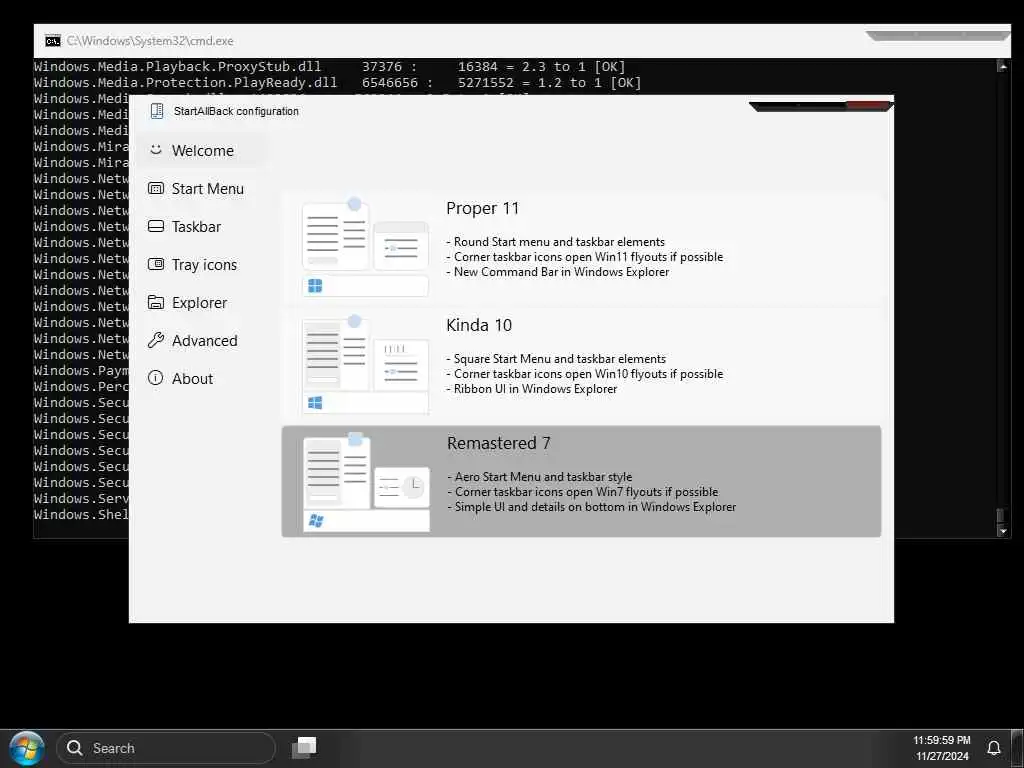
Task: Open the notification bell in system tray
Action: [994, 748]
